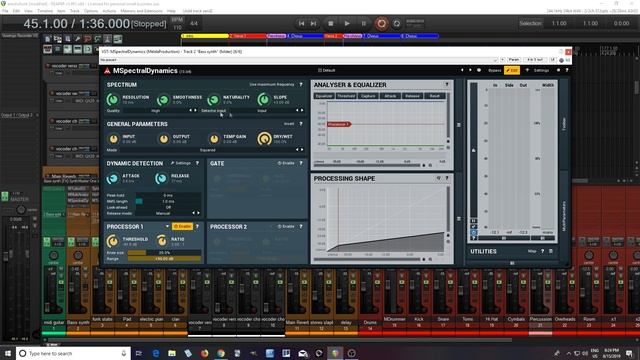The image size is (640, 360).
Task: Open Dynamic Detection Settings
Action: pyautogui.click(x=181, y=163)
